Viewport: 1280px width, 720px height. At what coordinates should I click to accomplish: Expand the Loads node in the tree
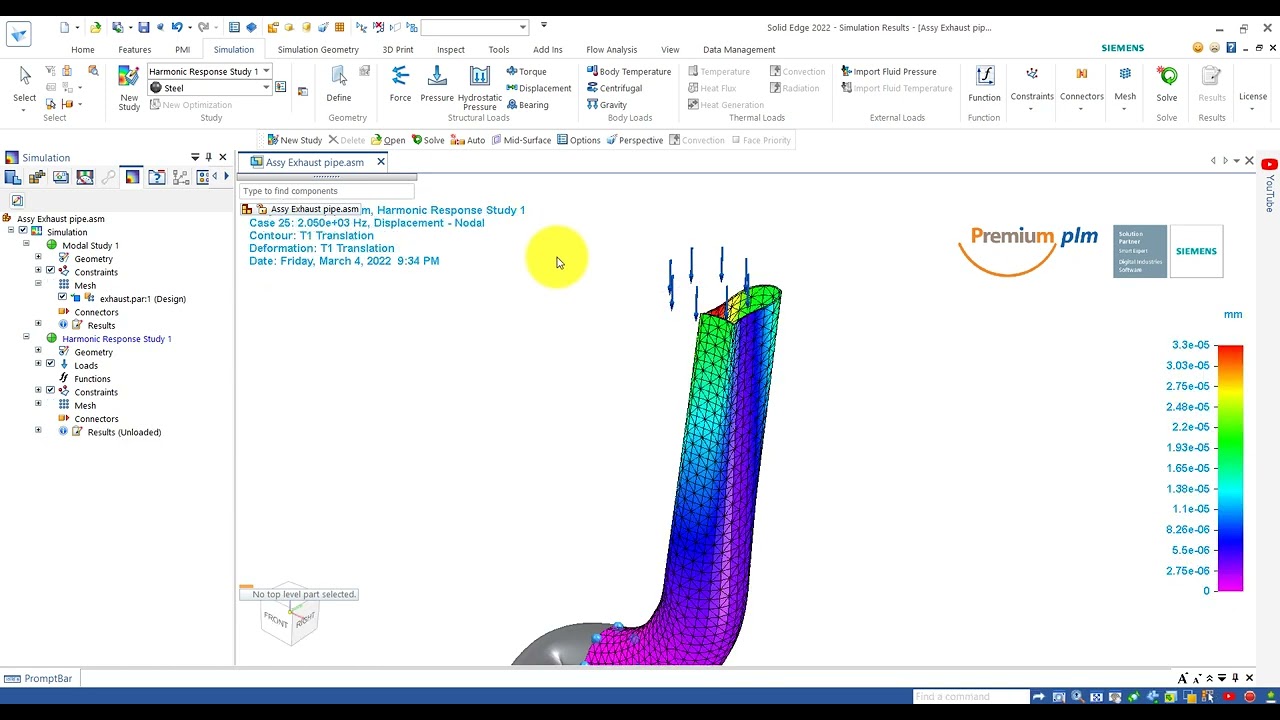pyautogui.click(x=38, y=365)
